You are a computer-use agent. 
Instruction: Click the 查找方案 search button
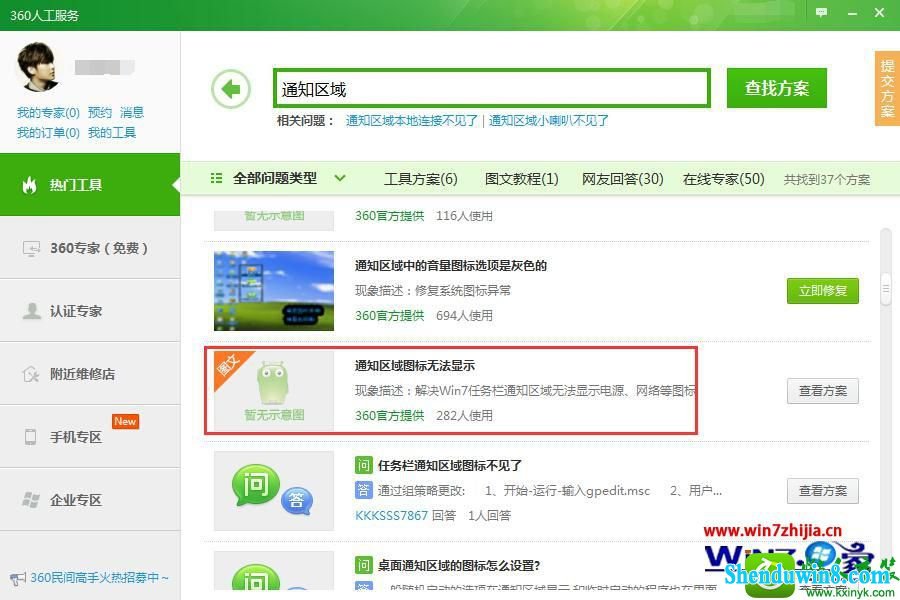click(x=777, y=88)
